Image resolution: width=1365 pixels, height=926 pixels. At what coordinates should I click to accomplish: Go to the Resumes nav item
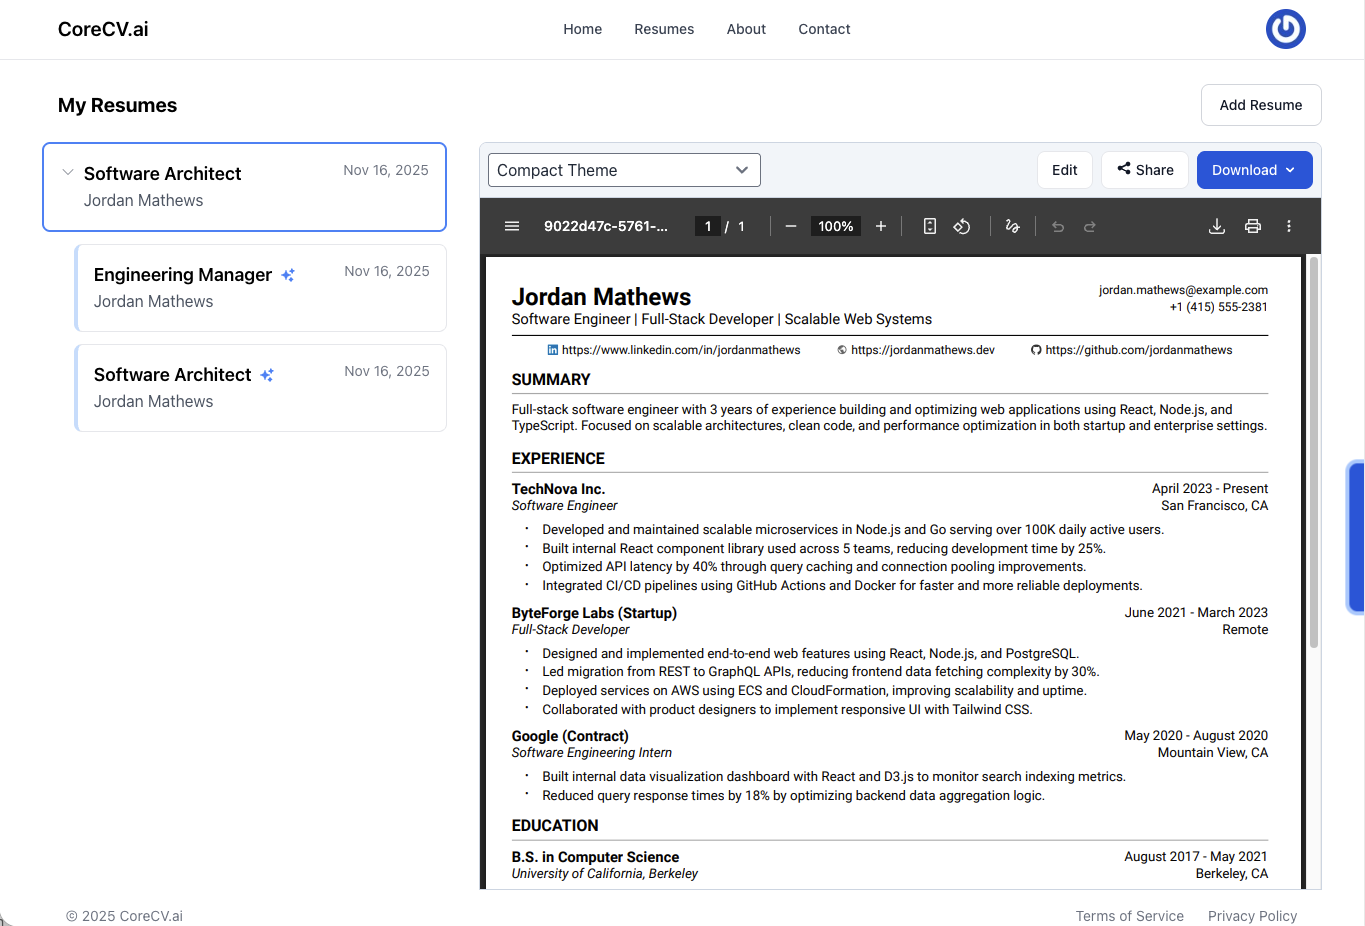pos(663,29)
